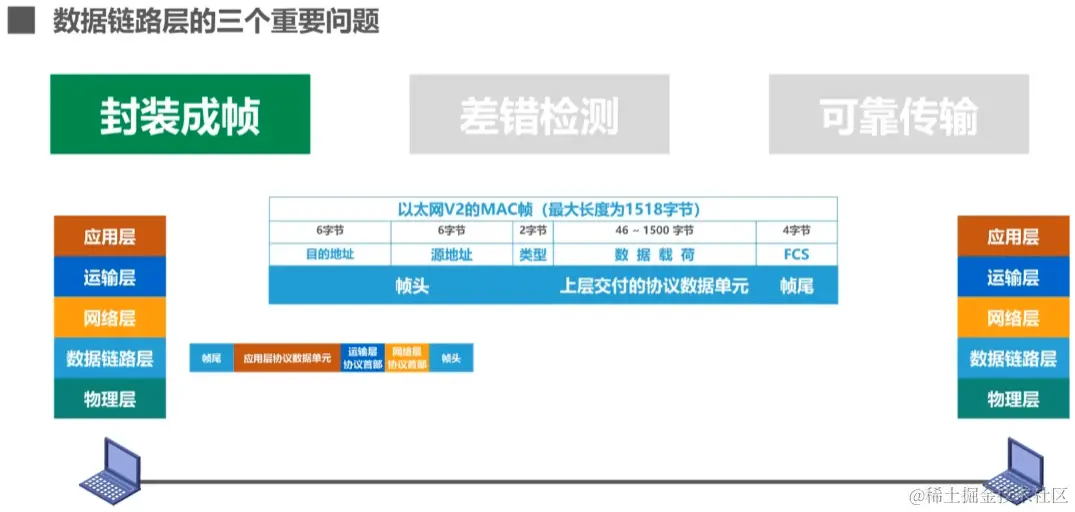Click the 帧头 segment of the small frame strip

click(x=451, y=358)
